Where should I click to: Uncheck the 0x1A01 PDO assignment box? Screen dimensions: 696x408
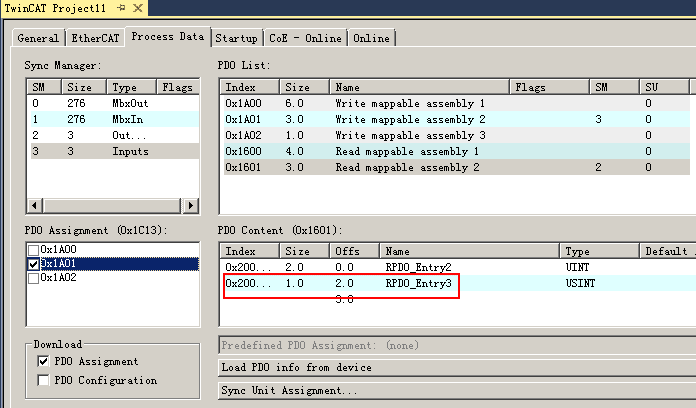(x=34, y=264)
